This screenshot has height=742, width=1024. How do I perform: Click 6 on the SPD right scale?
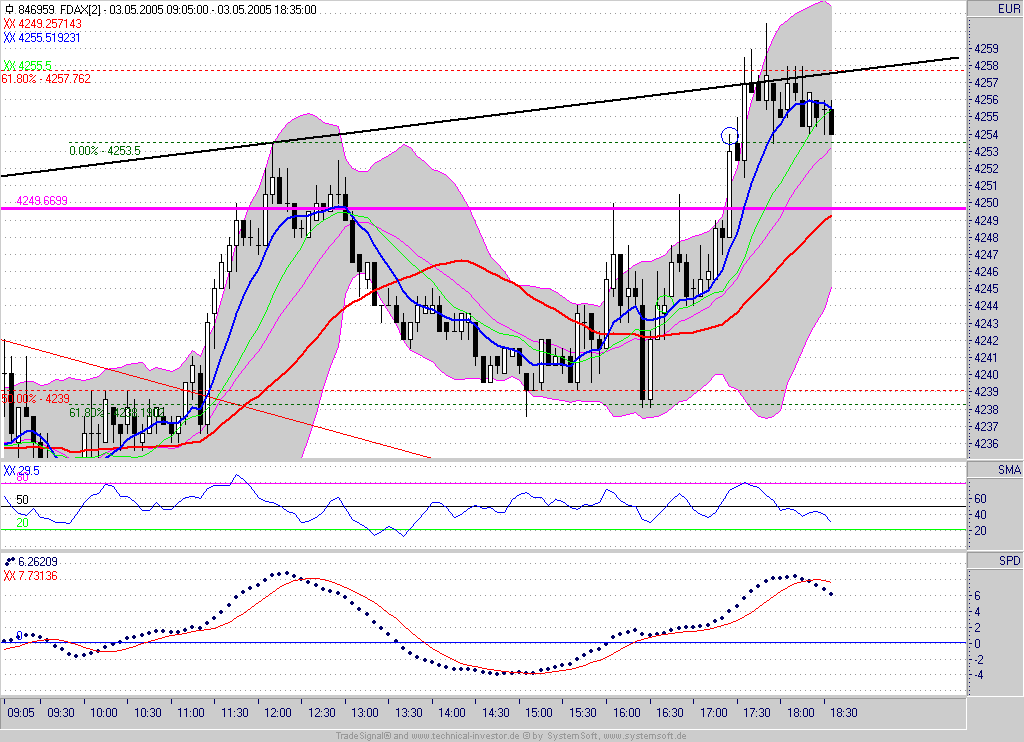978,596
